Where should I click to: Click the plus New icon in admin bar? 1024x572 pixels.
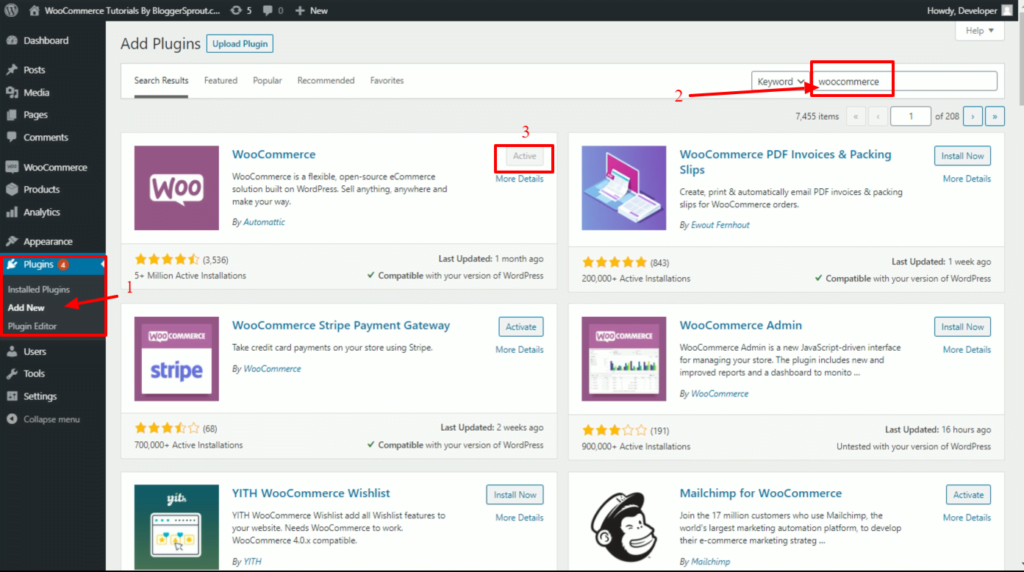[300, 10]
